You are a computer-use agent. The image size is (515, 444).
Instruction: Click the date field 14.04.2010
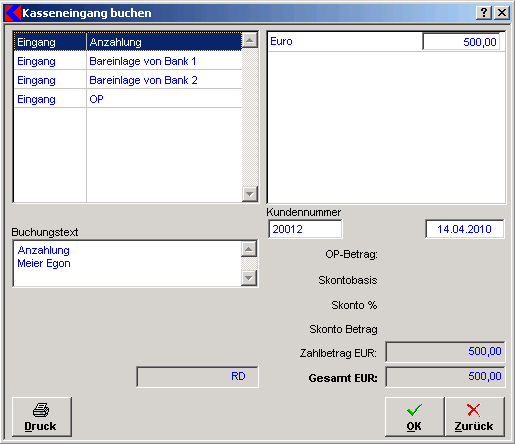click(x=465, y=229)
